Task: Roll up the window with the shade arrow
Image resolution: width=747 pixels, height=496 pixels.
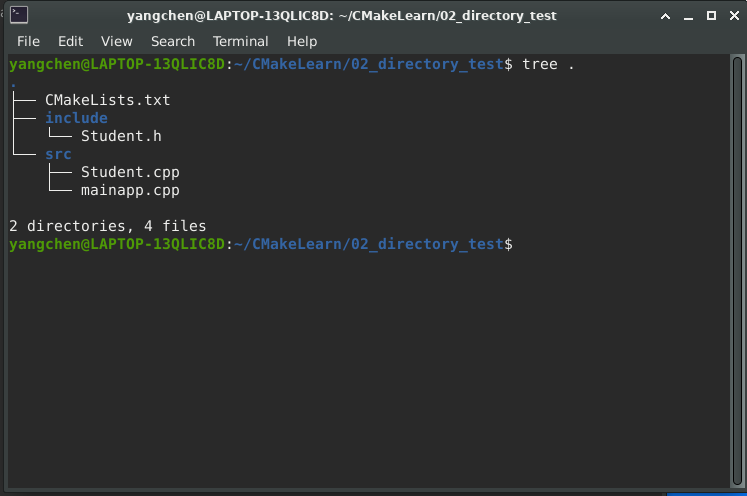Action: point(667,16)
